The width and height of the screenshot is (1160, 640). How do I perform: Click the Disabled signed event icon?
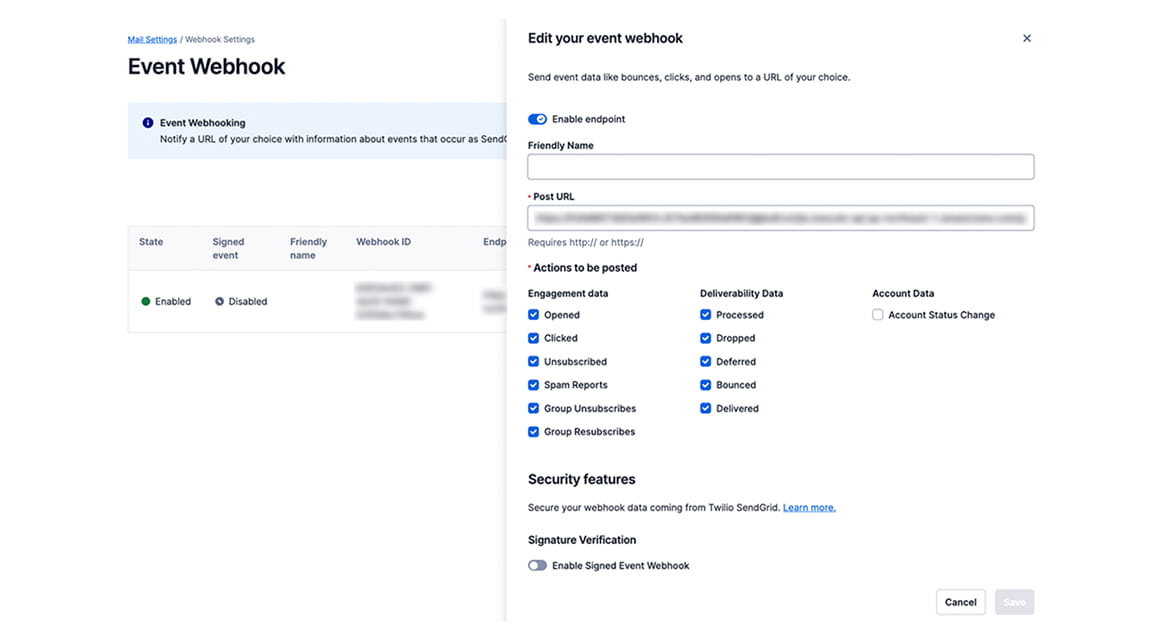(219, 301)
